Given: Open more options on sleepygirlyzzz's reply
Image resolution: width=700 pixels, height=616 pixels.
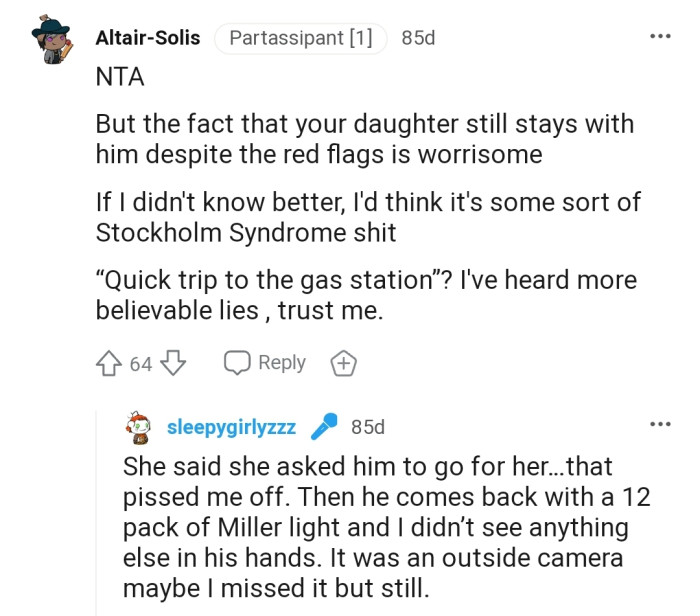Looking at the screenshot, I should pyautogui.click(x=659, y=424).
